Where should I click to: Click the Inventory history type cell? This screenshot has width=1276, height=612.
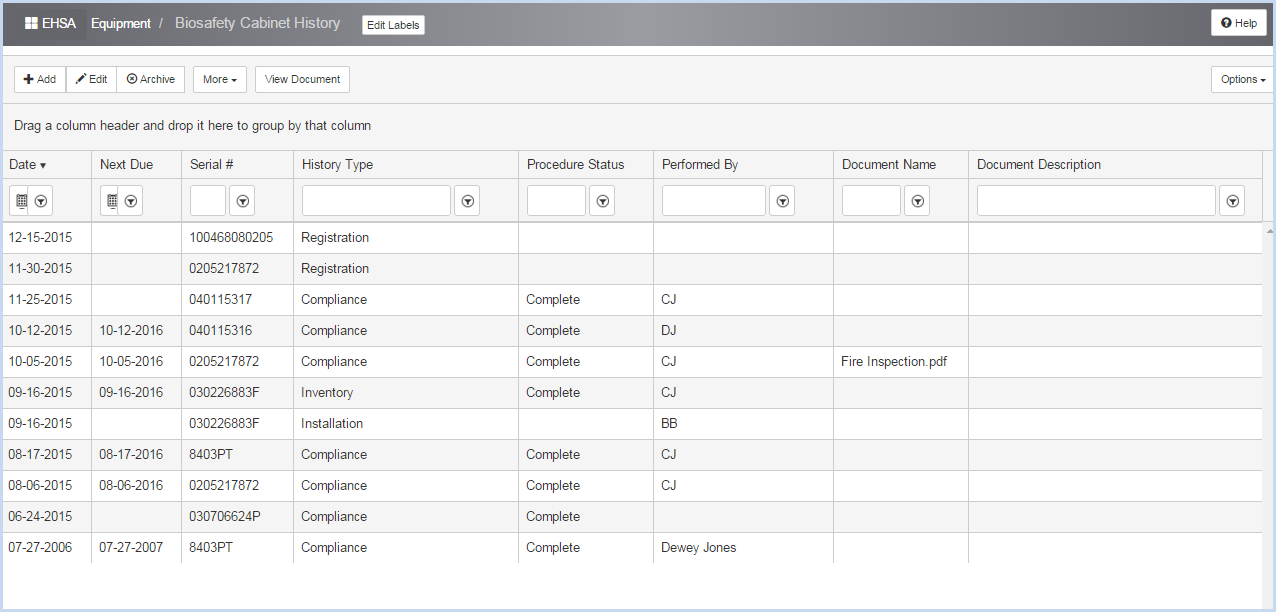tap(405, 393)
